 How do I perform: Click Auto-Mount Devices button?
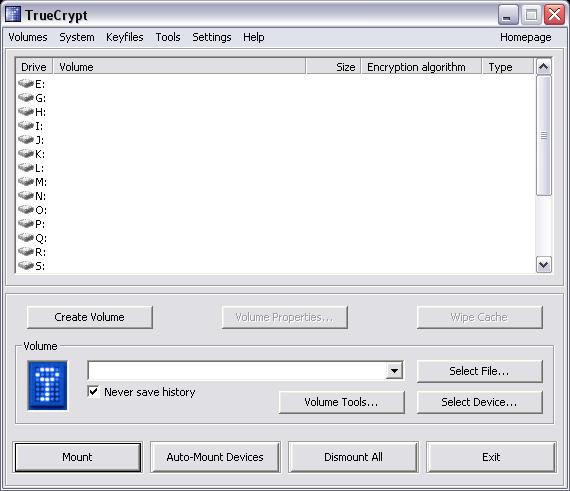(x=215, y=457)
